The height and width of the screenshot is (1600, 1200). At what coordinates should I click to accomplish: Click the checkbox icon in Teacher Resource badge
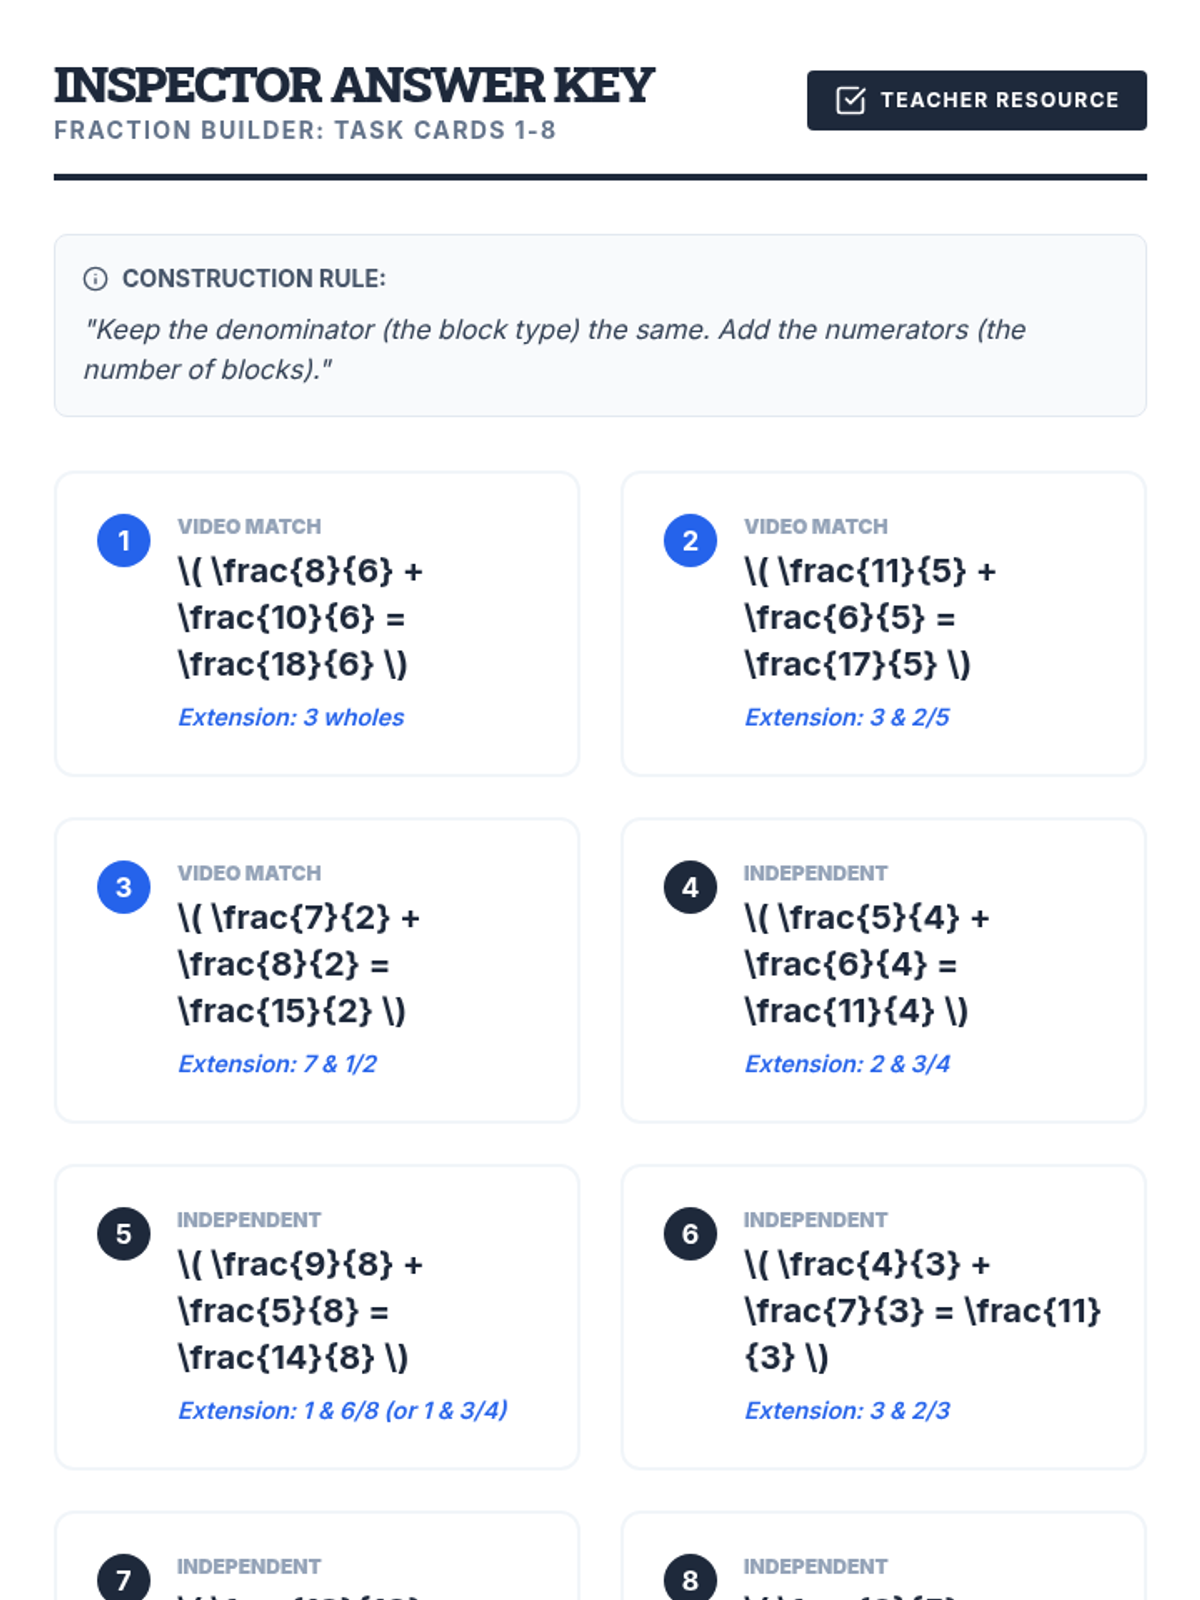click(x=850, y=100)
